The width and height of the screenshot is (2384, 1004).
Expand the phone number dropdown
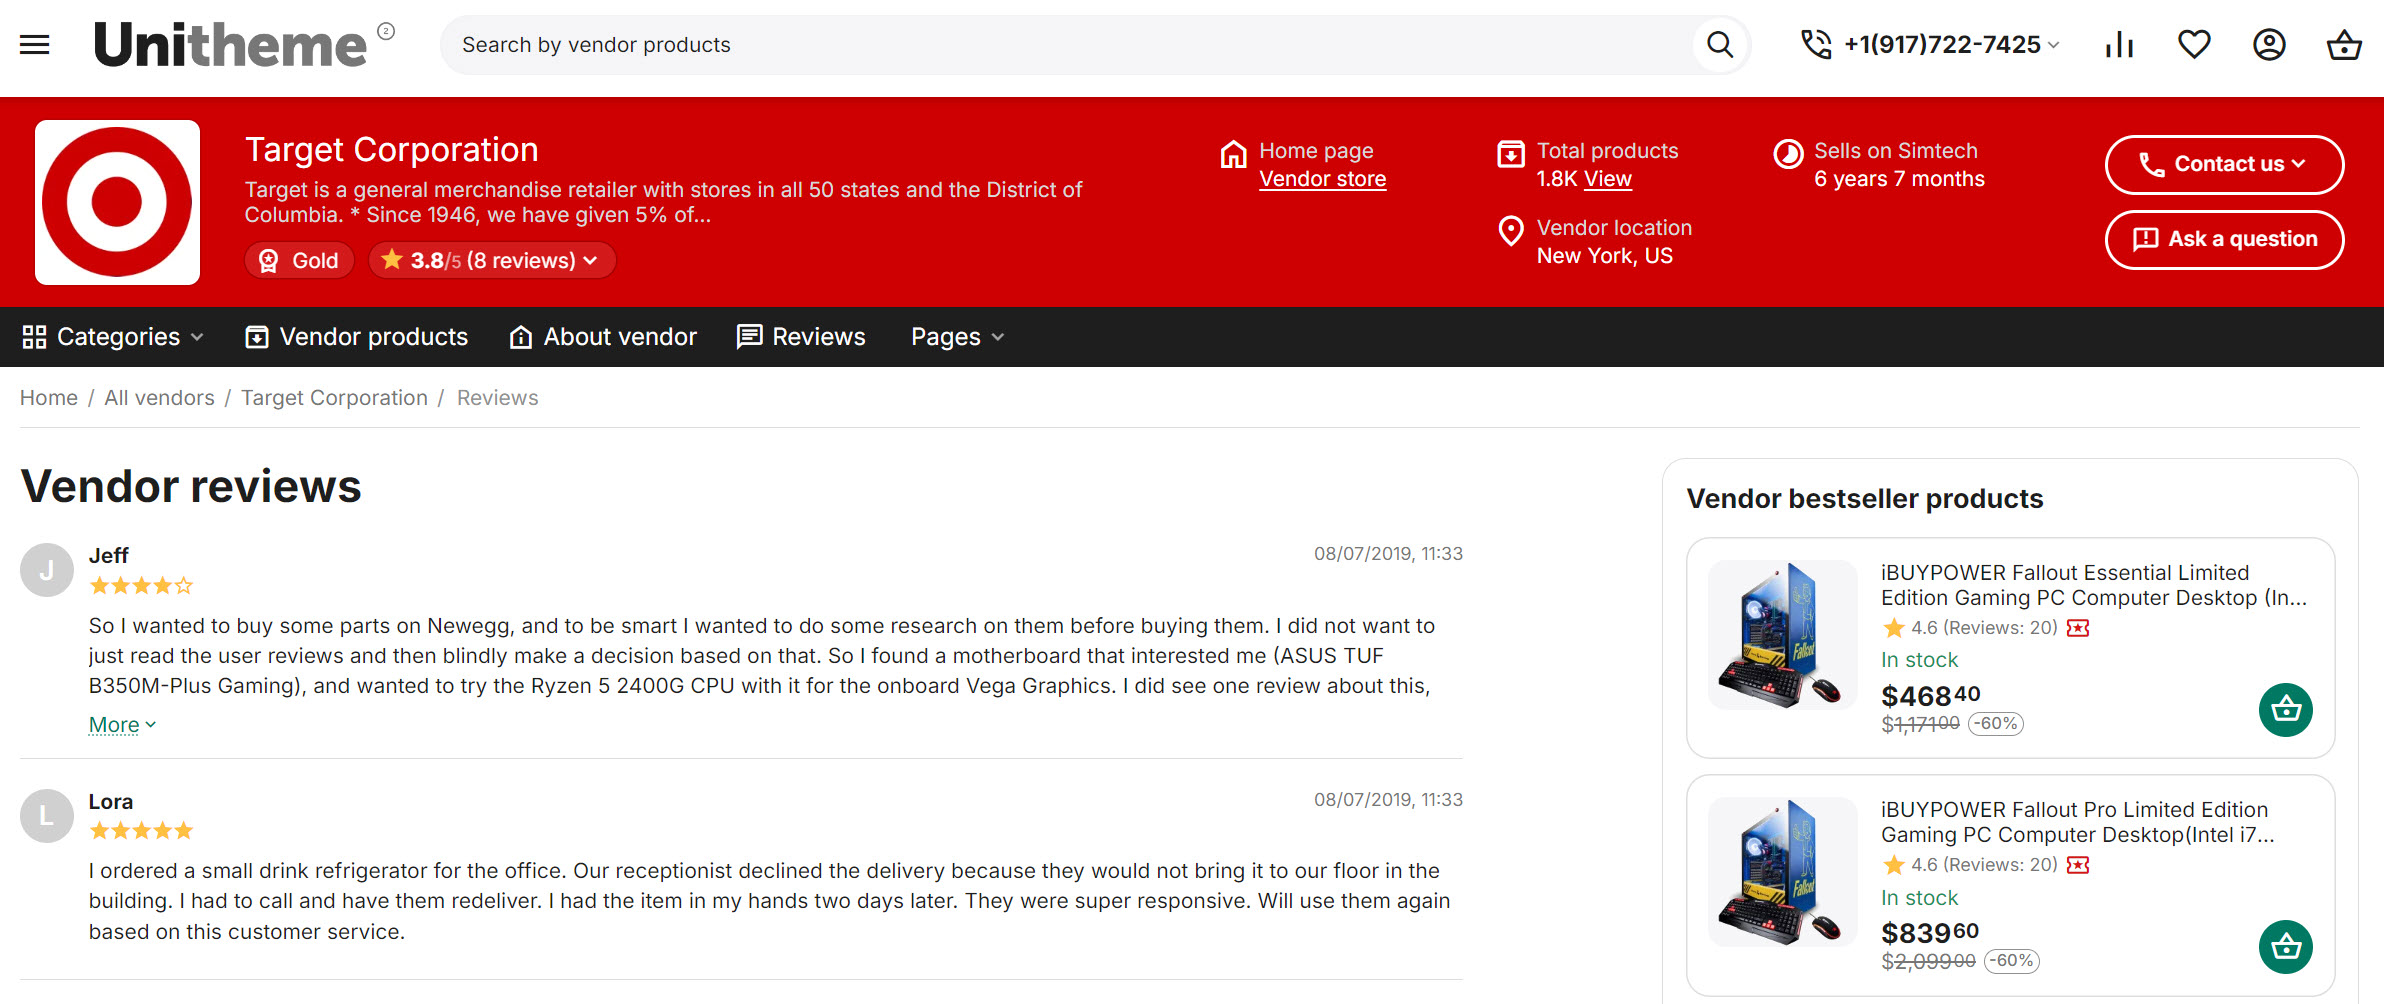point(2052,45)
